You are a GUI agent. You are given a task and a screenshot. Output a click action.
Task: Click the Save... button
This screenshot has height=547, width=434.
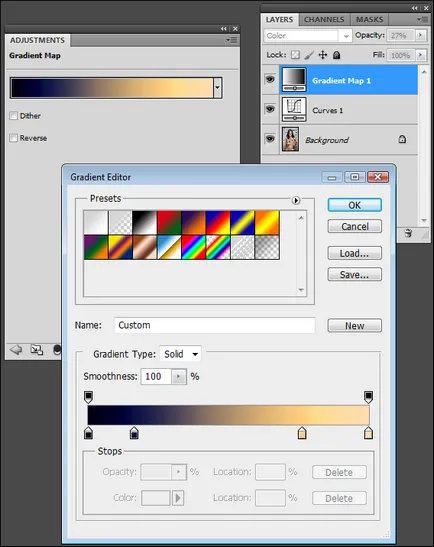point(354,275)
